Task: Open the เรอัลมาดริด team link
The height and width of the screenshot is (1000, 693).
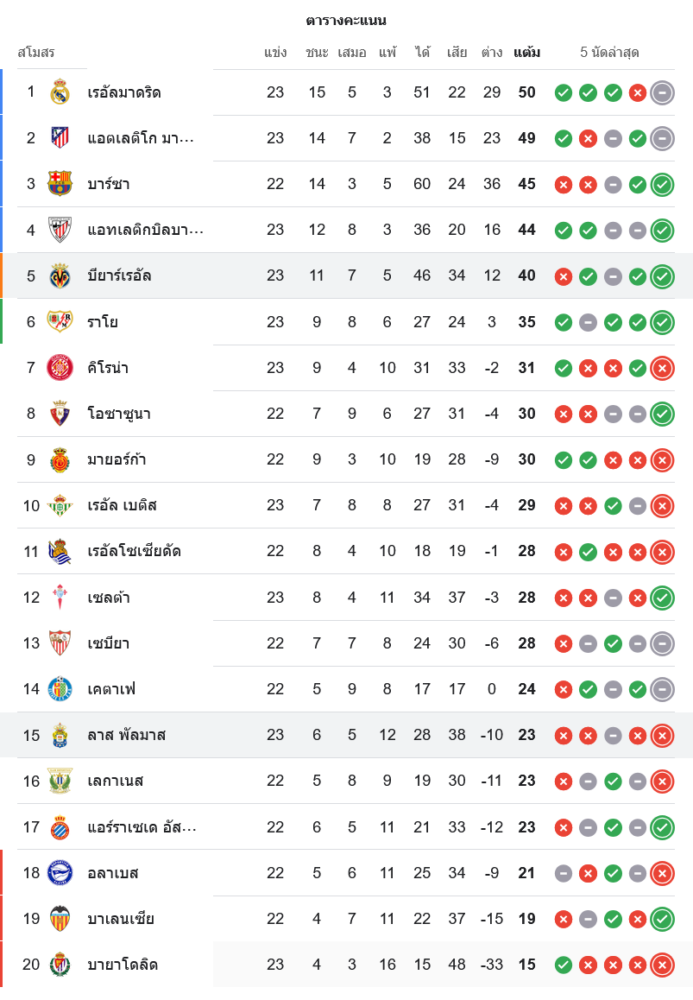Action: [x=124, y=92]
